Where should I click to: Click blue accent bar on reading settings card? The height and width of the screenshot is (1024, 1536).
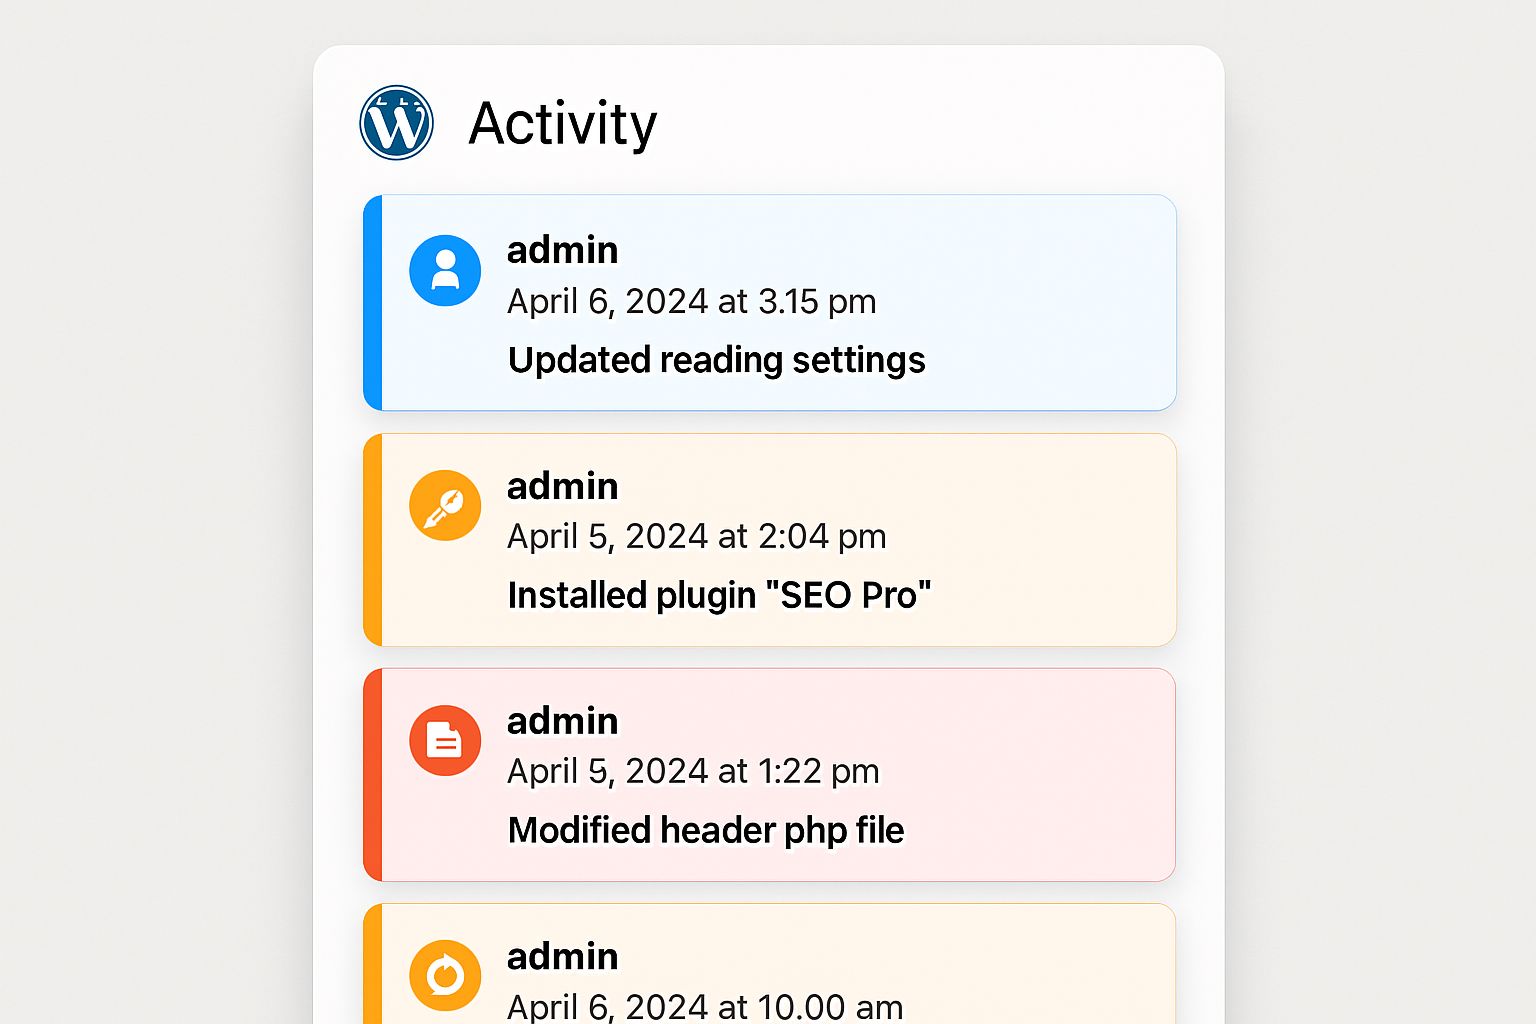click(x=373, y=303)
